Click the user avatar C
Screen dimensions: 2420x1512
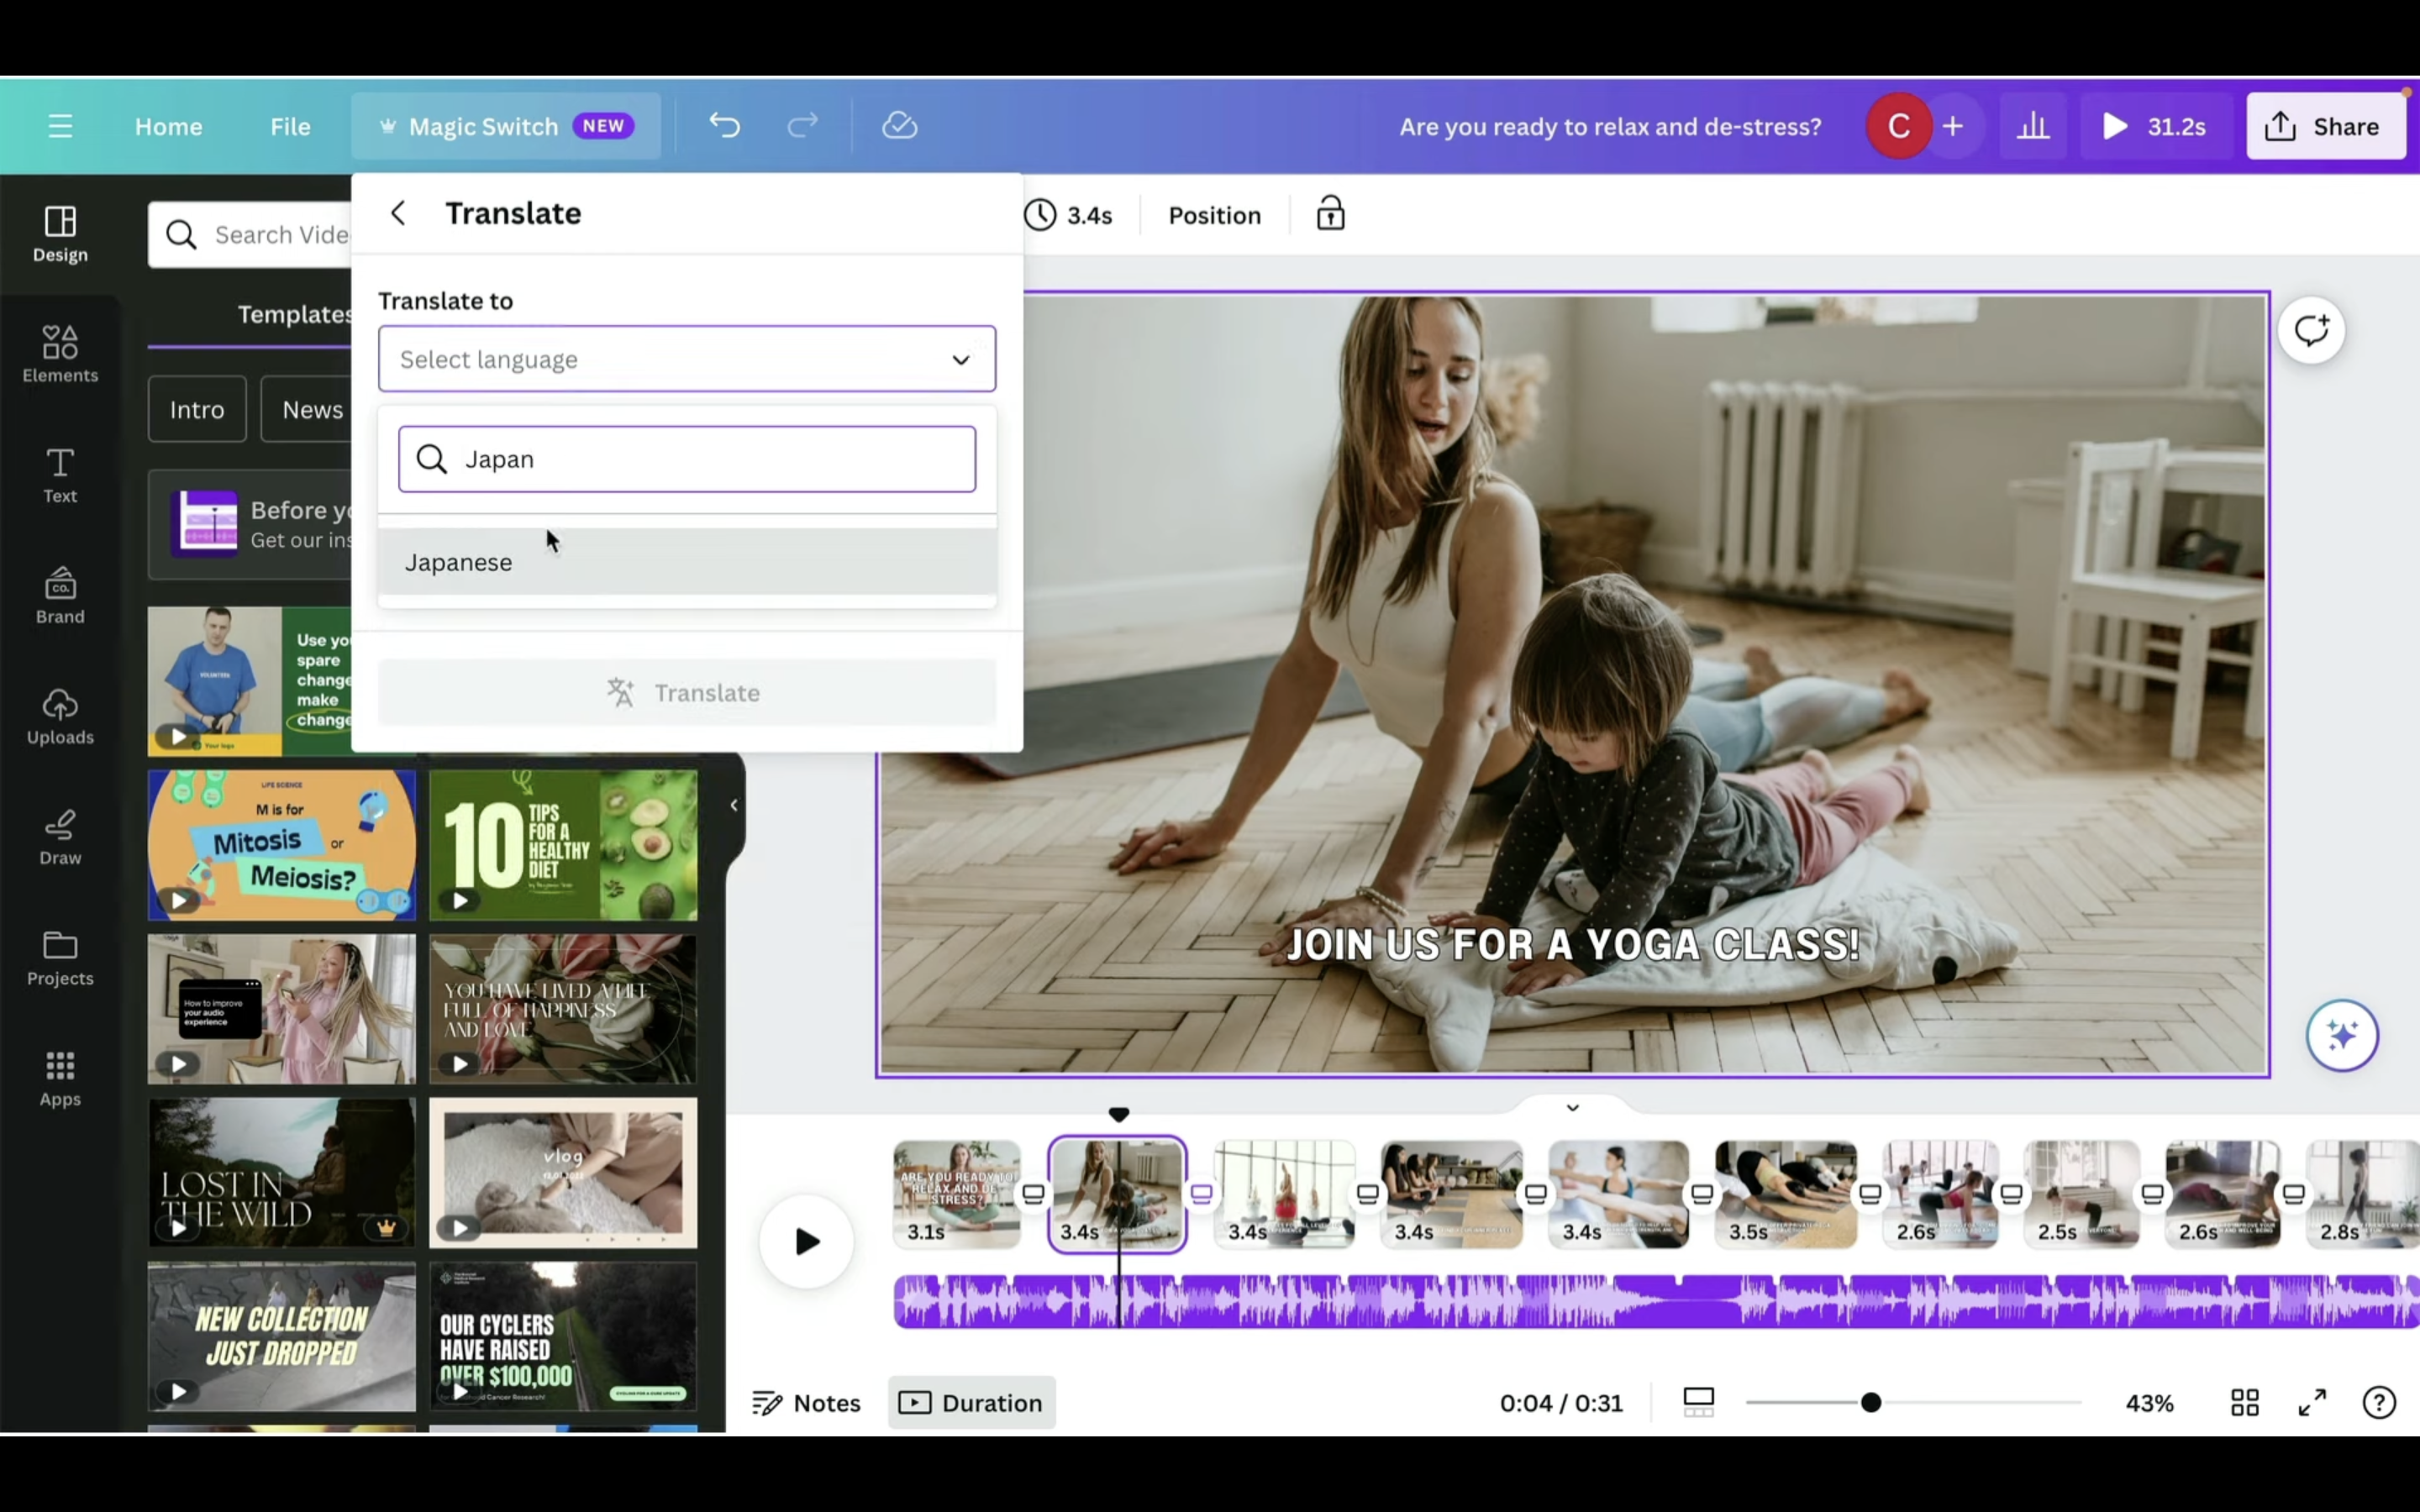tap(1898, 126)
